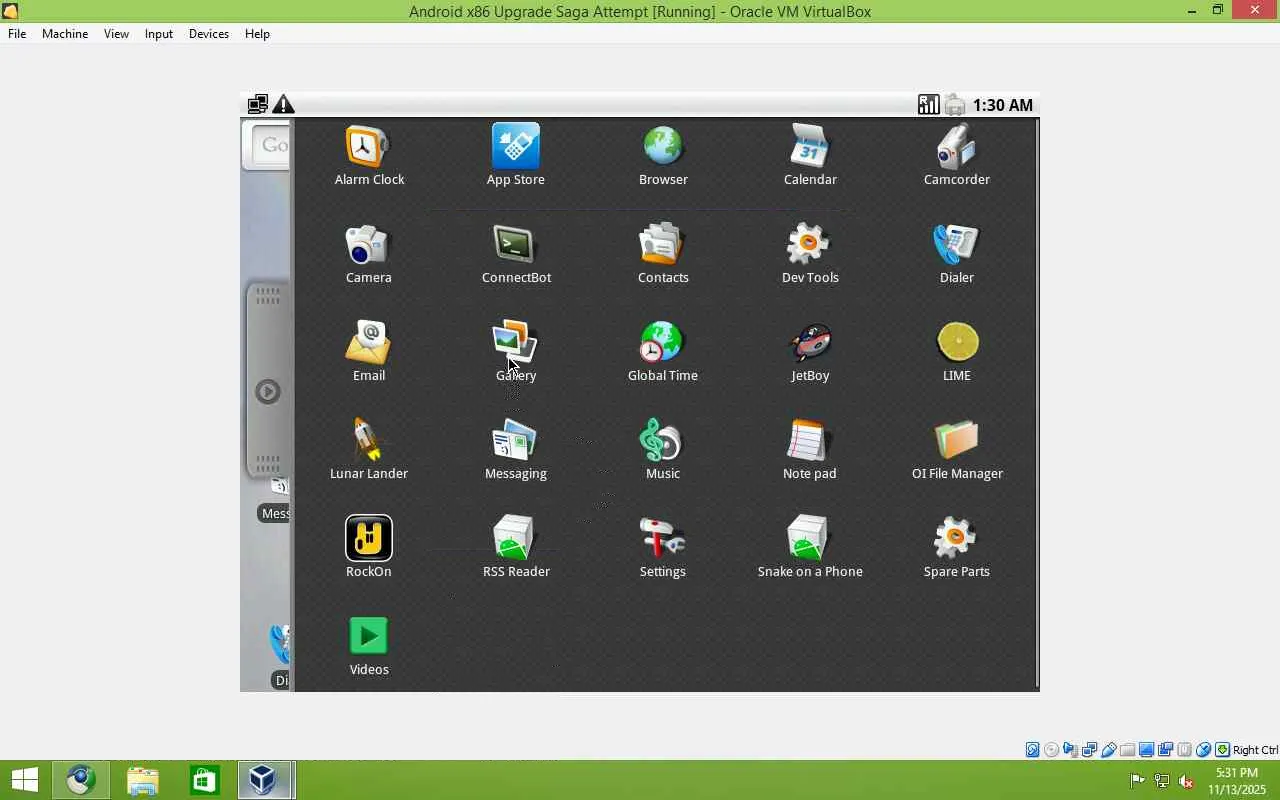Click the muted speaker icon in system tray
The width and height of the screenshot is (1280, 800).
1186,781
